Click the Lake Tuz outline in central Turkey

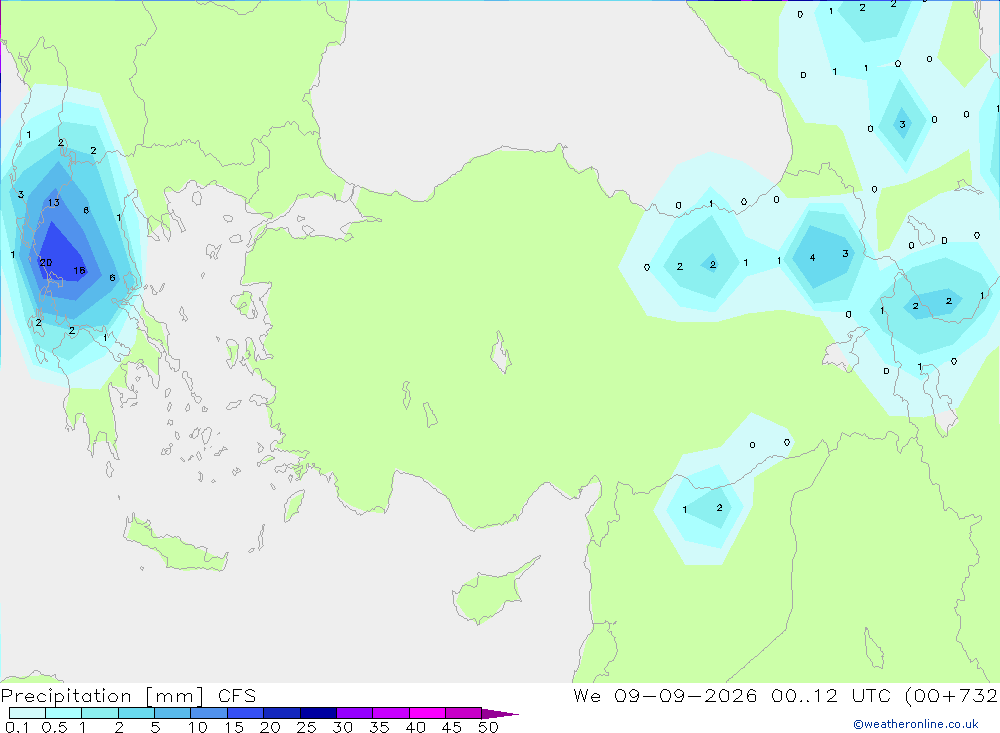pos(501,352)
